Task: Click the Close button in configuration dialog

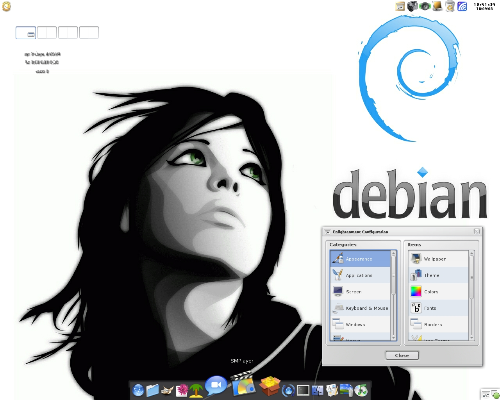Action: click(x=402, y=355)
